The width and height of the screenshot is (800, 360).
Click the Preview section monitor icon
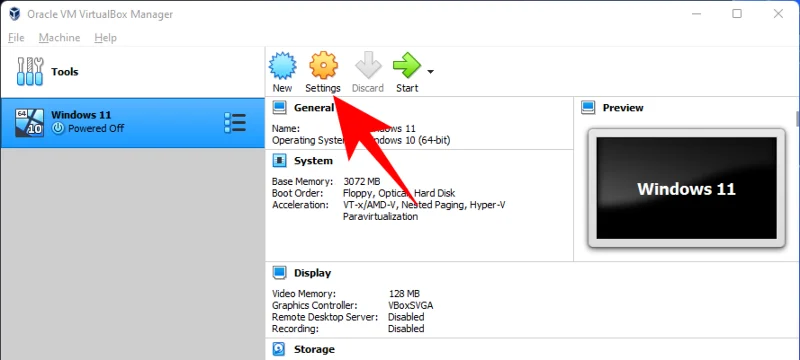pos(588,108)
